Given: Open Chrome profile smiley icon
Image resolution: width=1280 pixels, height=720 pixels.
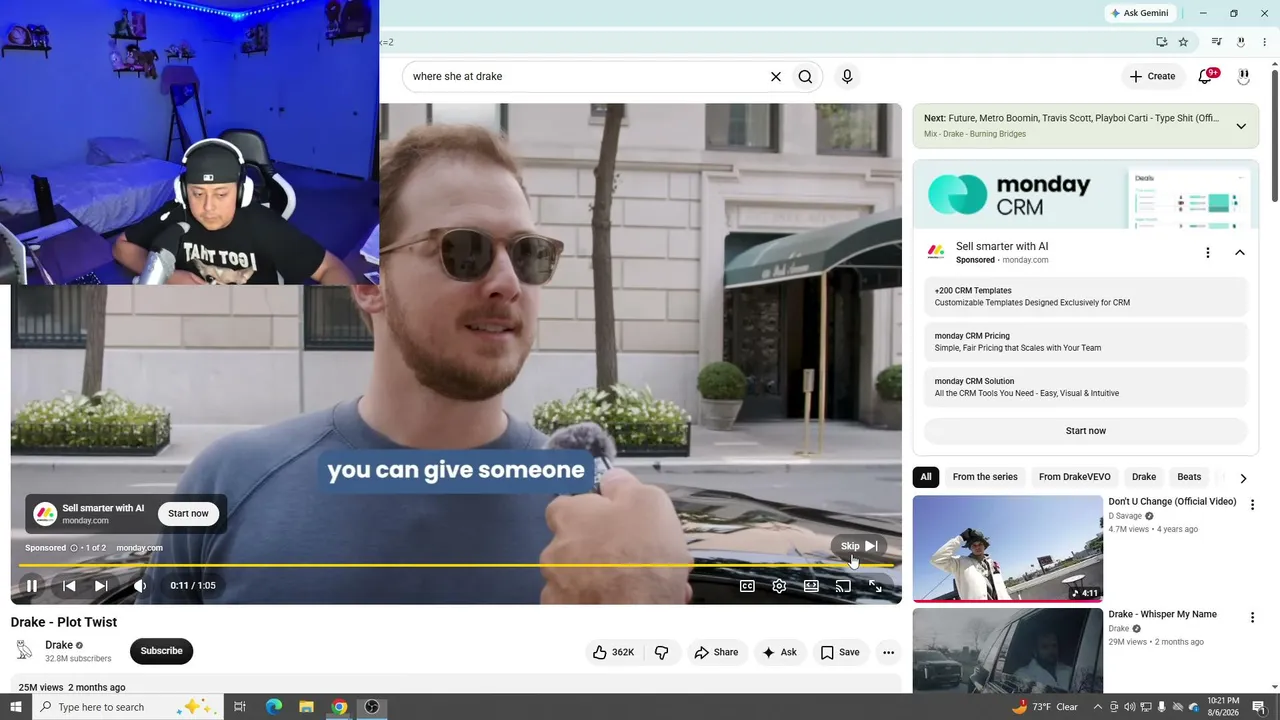Looking at the screenshot, I should coord(1240,42).
